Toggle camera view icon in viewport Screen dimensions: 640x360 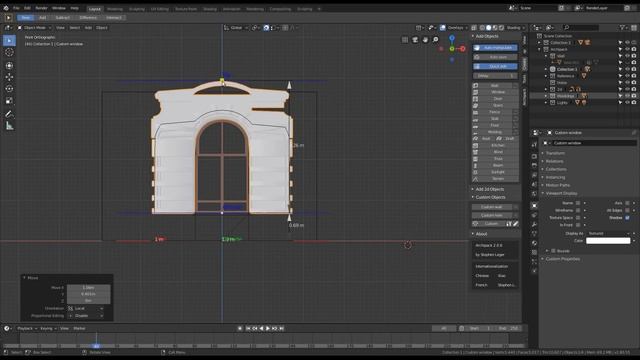[415, 40]
